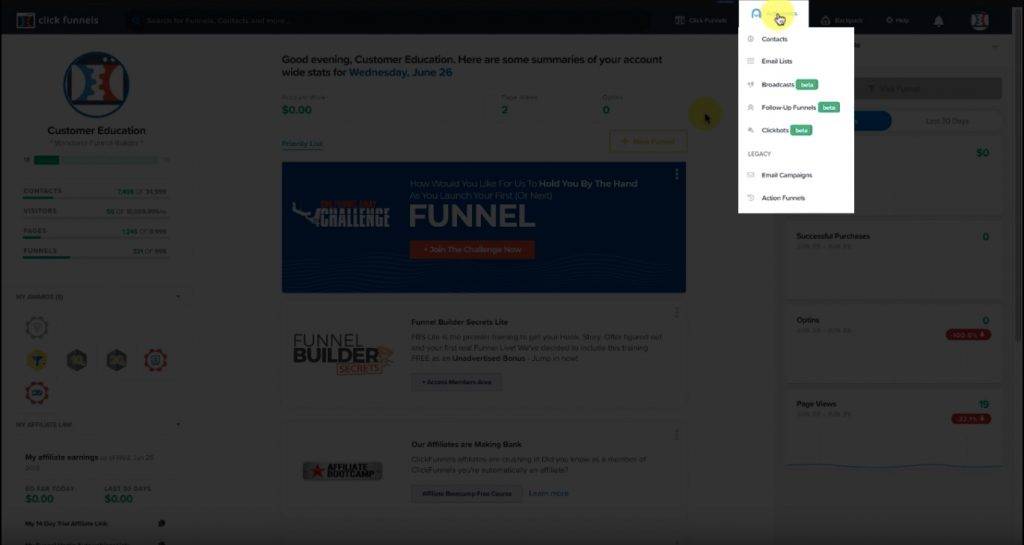1024x545 pixels.
Task: Expand the funnel selector dropdown arrow
Action: 995,47
